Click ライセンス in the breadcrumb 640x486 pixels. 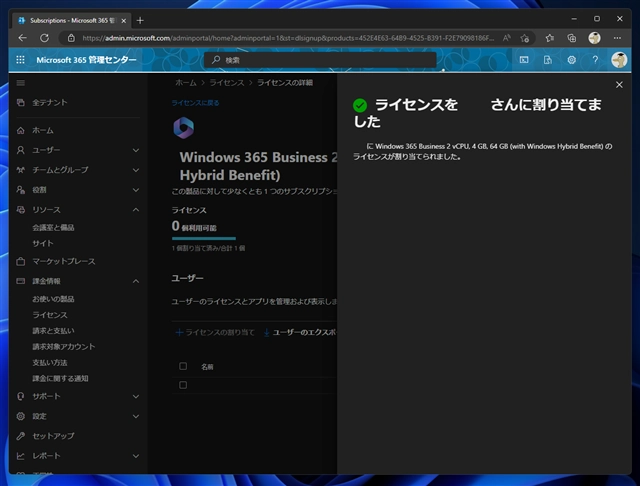(x=227, y=83)
